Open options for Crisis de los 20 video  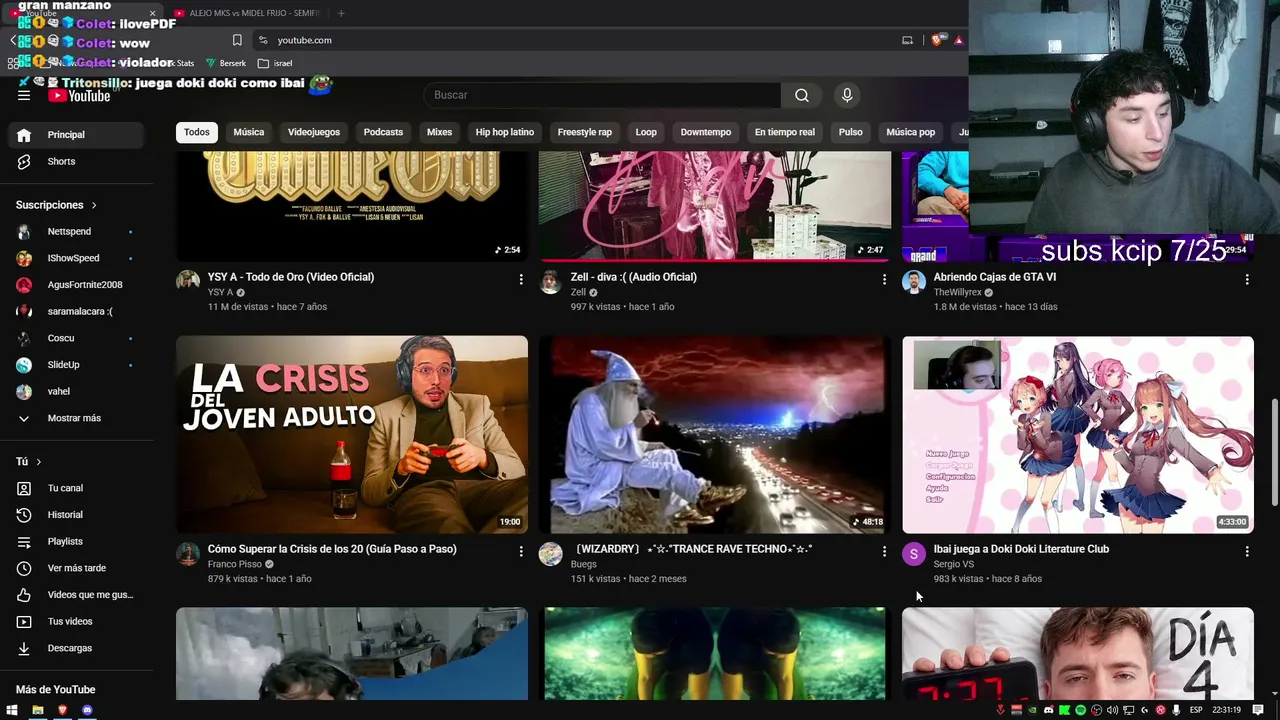click(521, 552)
